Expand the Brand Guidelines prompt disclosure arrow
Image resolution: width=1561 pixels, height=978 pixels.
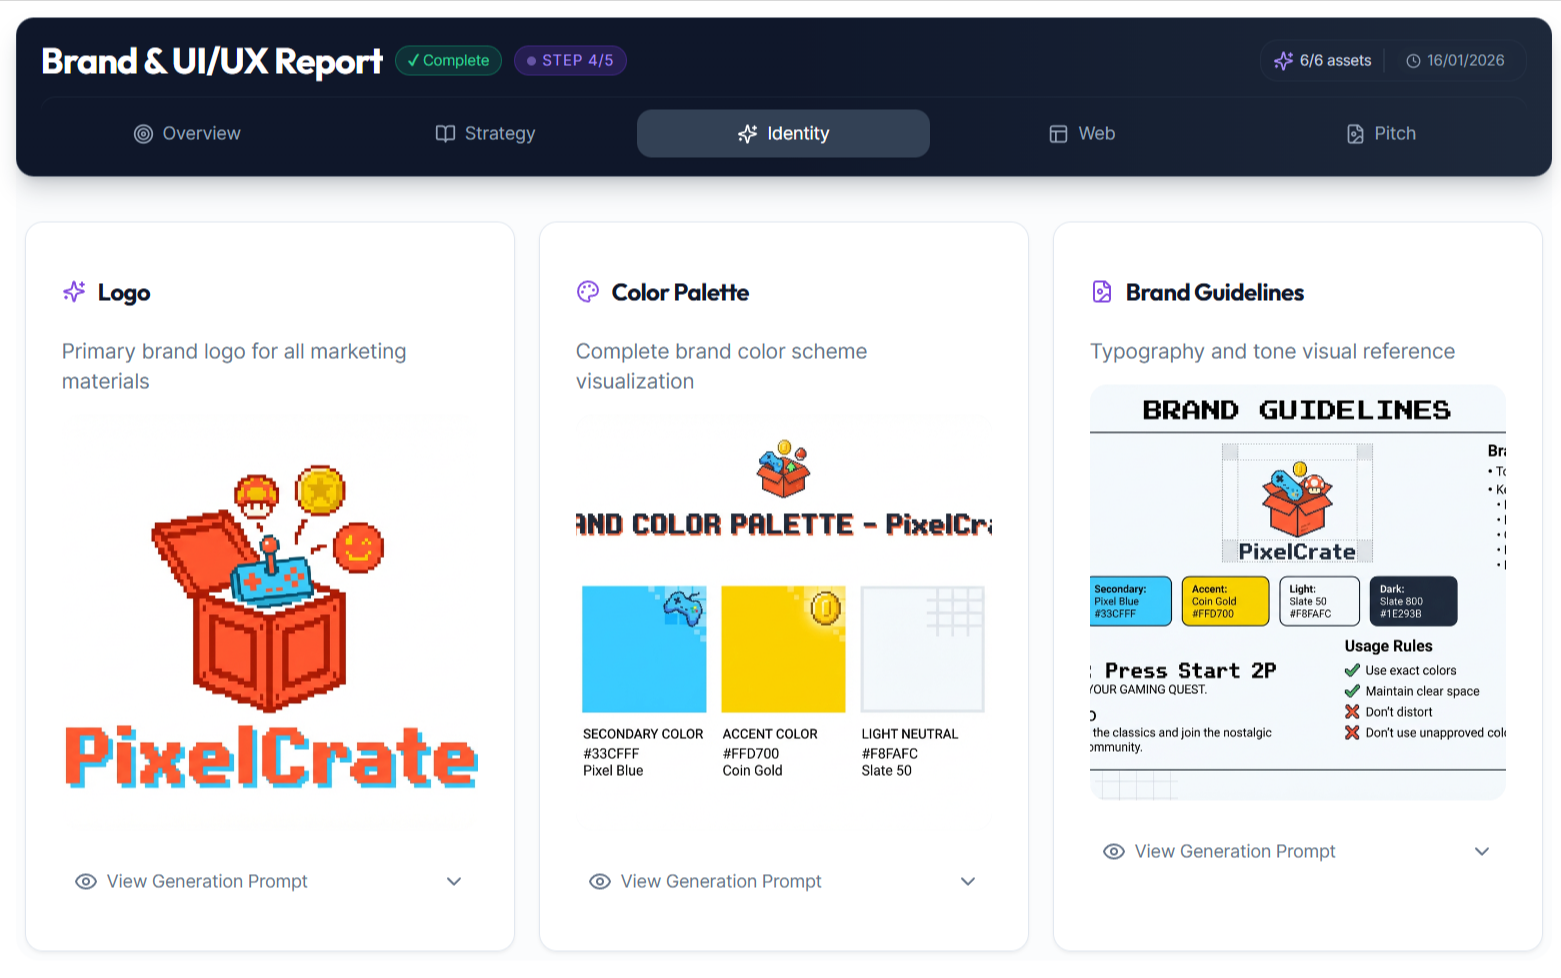[x=1483, y=851]
